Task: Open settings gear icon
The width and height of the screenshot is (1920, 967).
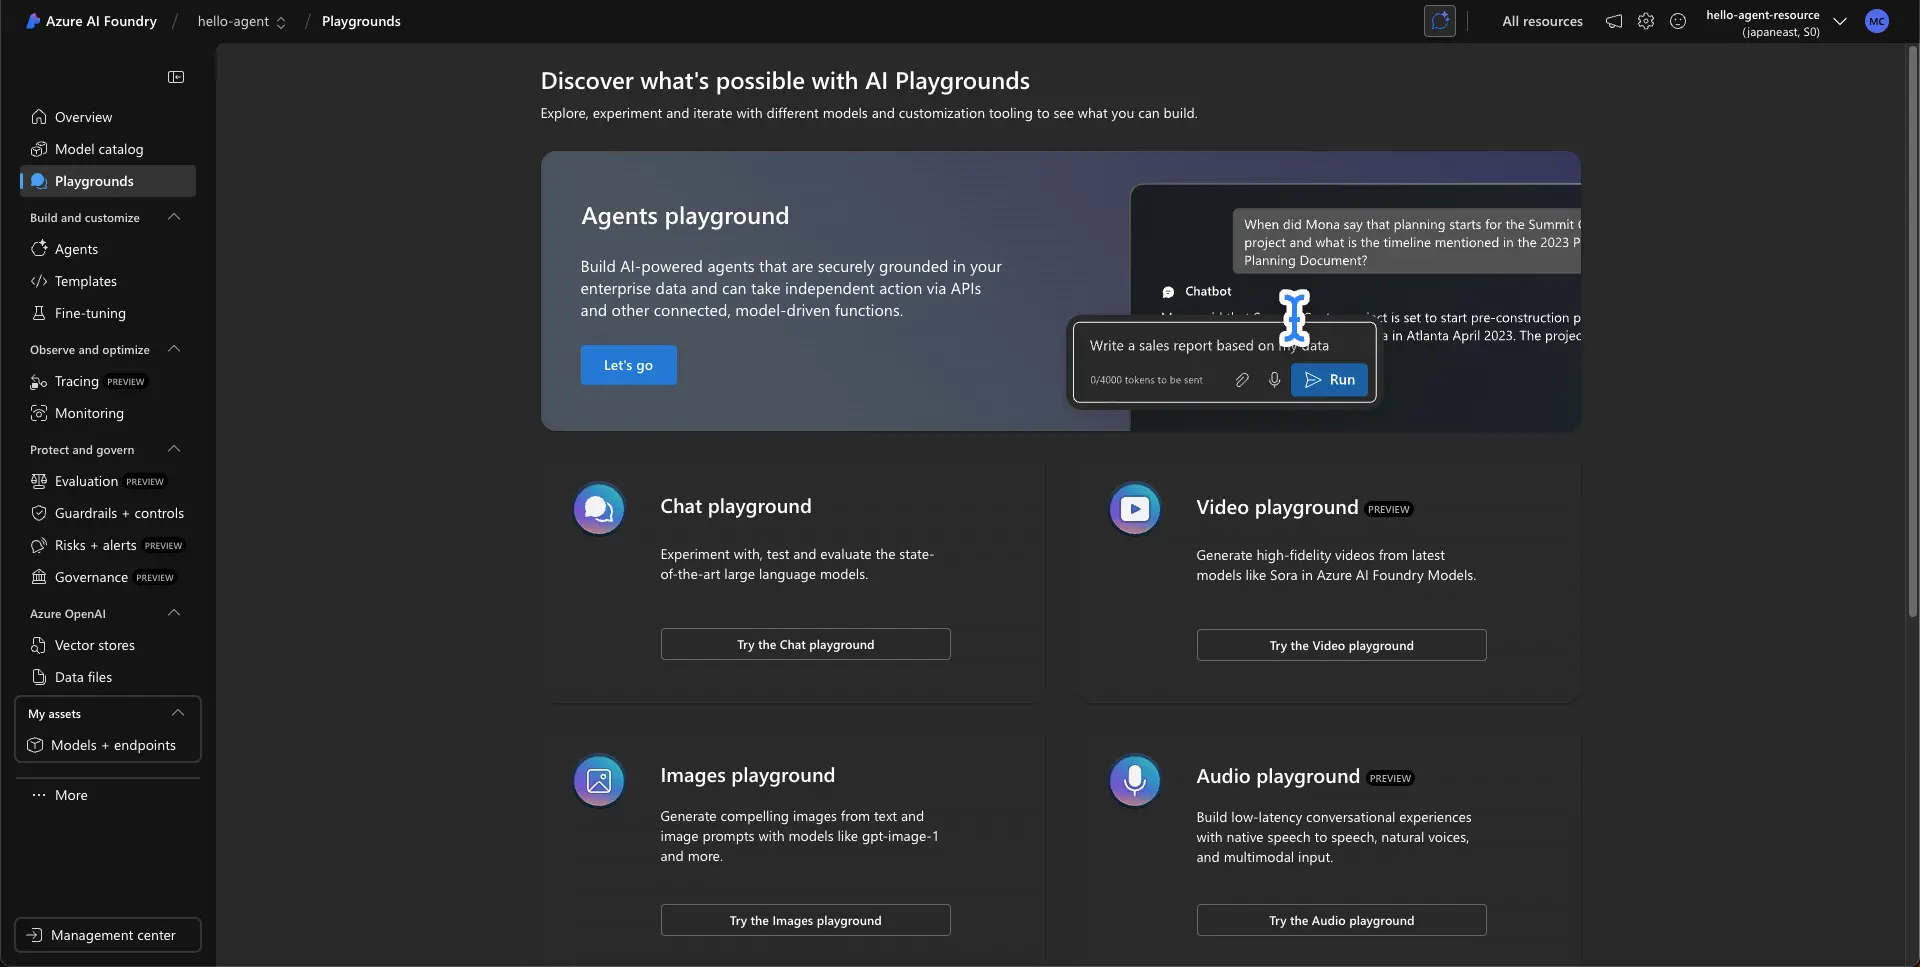Action: coord(1646,21)
